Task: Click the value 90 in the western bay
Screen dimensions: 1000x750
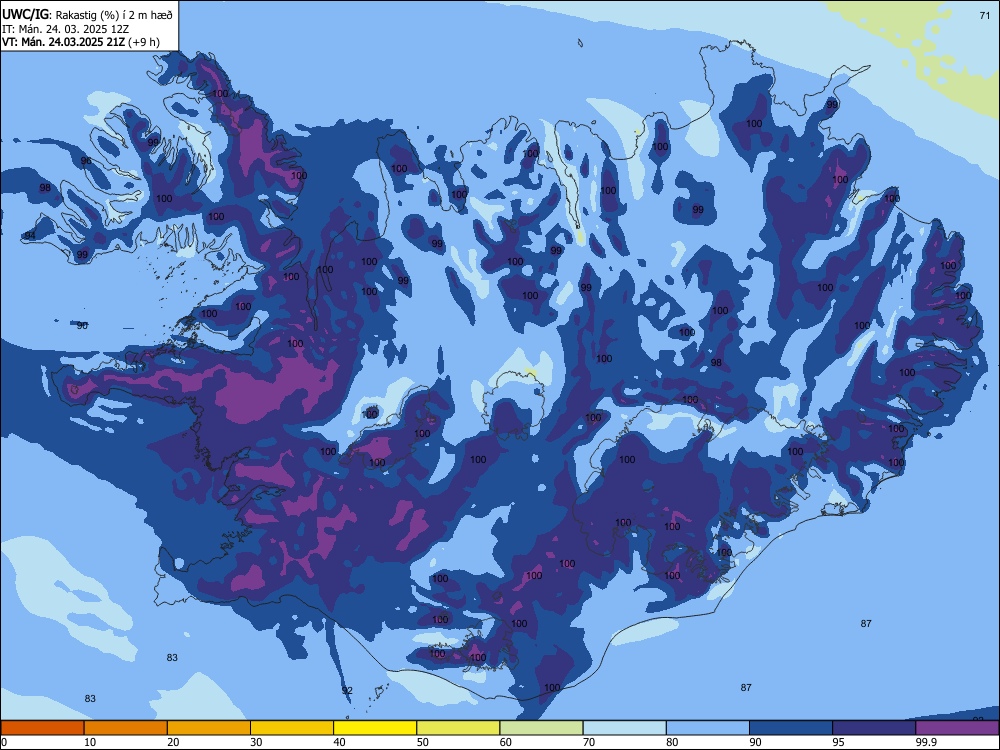Action: pos(82,325)
